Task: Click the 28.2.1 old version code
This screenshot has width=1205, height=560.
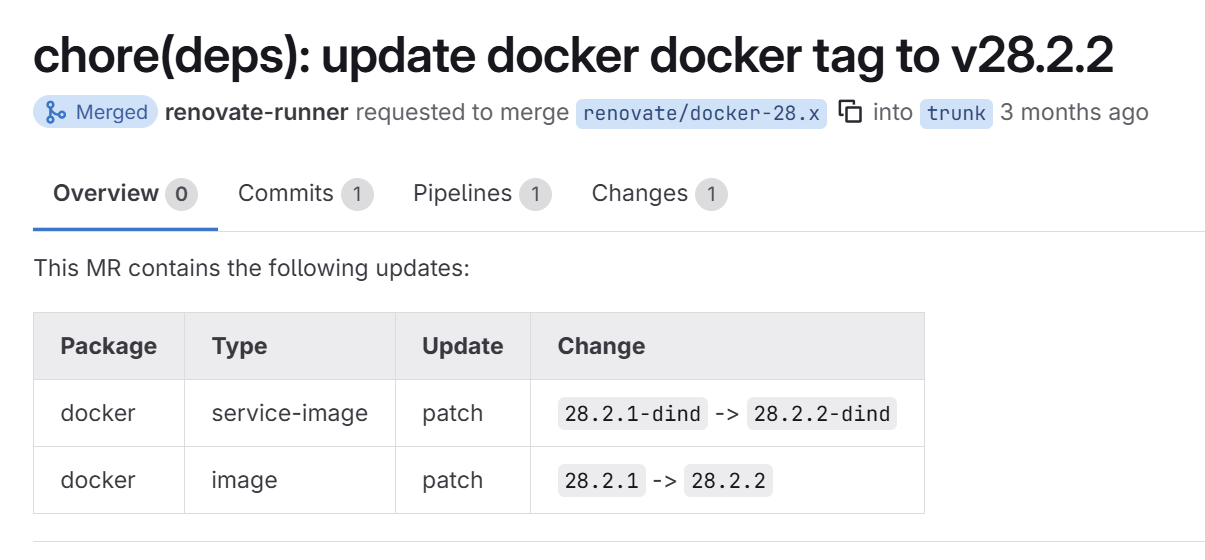Action: (601, 481)
